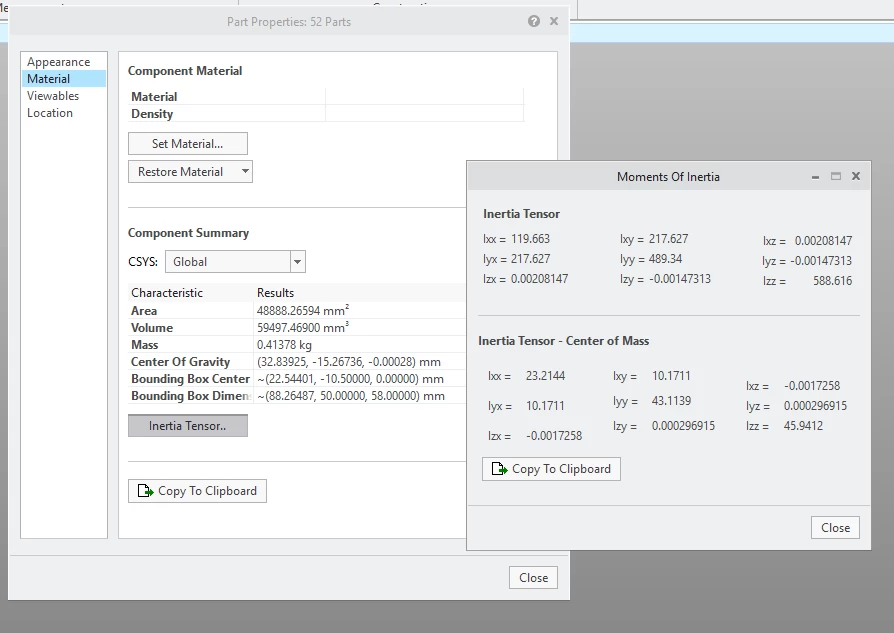Select Material in the properties list

coord(64,79)
